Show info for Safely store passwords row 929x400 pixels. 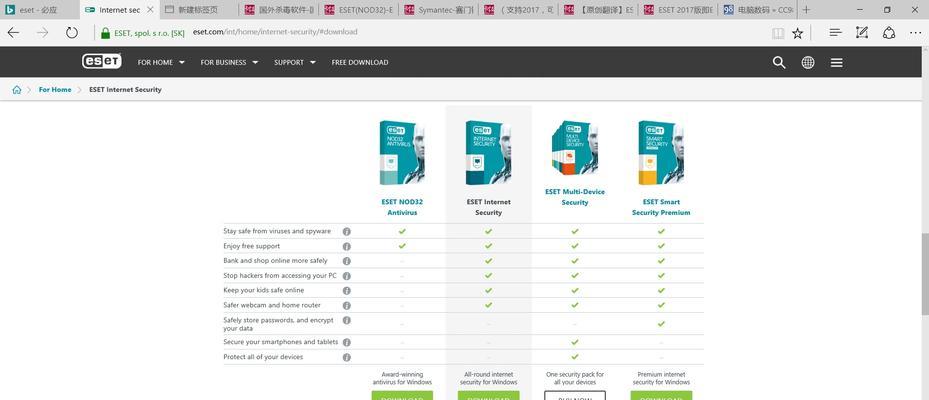coord(347,320)
